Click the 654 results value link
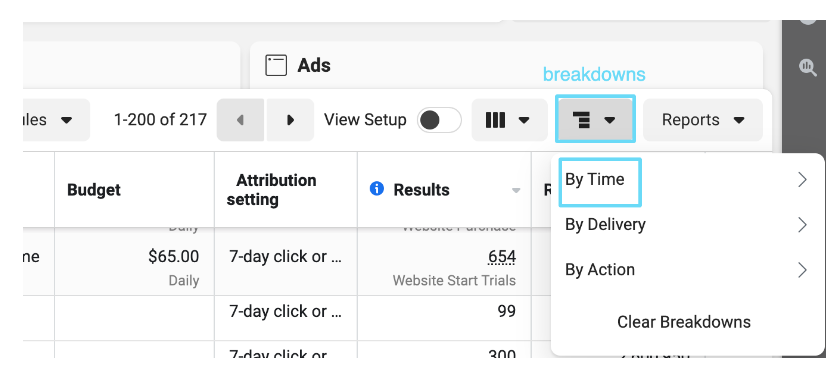Screen dimensions: 836x368 click(x=502, y=257)
